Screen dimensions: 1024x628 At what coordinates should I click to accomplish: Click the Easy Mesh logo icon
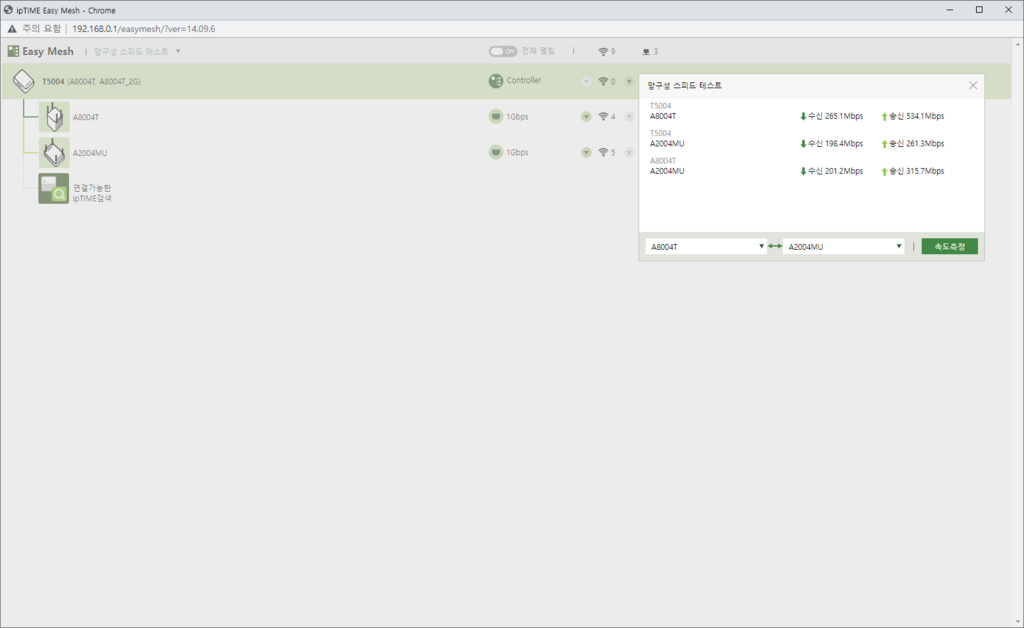[13, 51]
